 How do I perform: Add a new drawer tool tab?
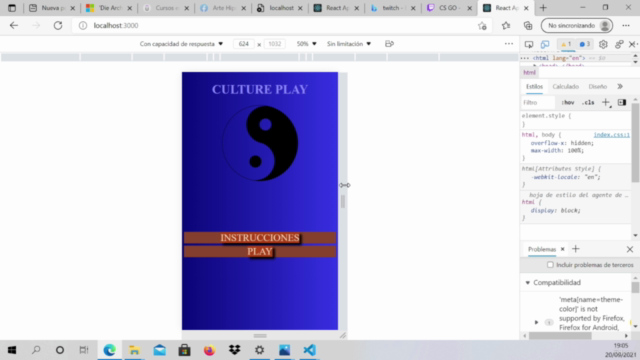[576, 249]
